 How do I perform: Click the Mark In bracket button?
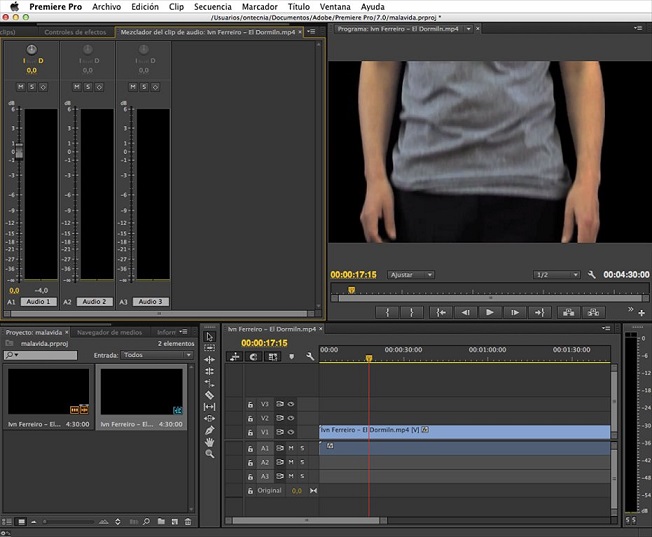coord(387,312)
